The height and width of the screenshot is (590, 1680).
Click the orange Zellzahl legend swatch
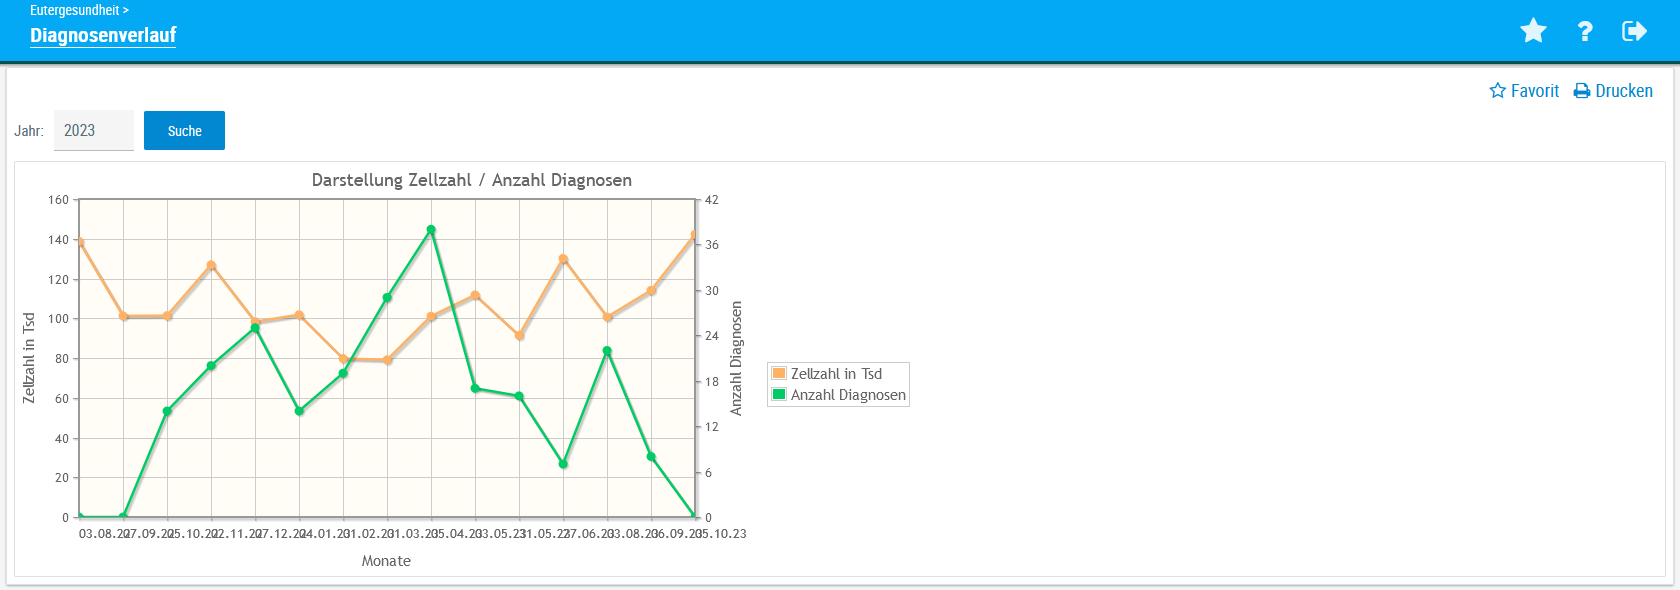click(x=779, y=373)
